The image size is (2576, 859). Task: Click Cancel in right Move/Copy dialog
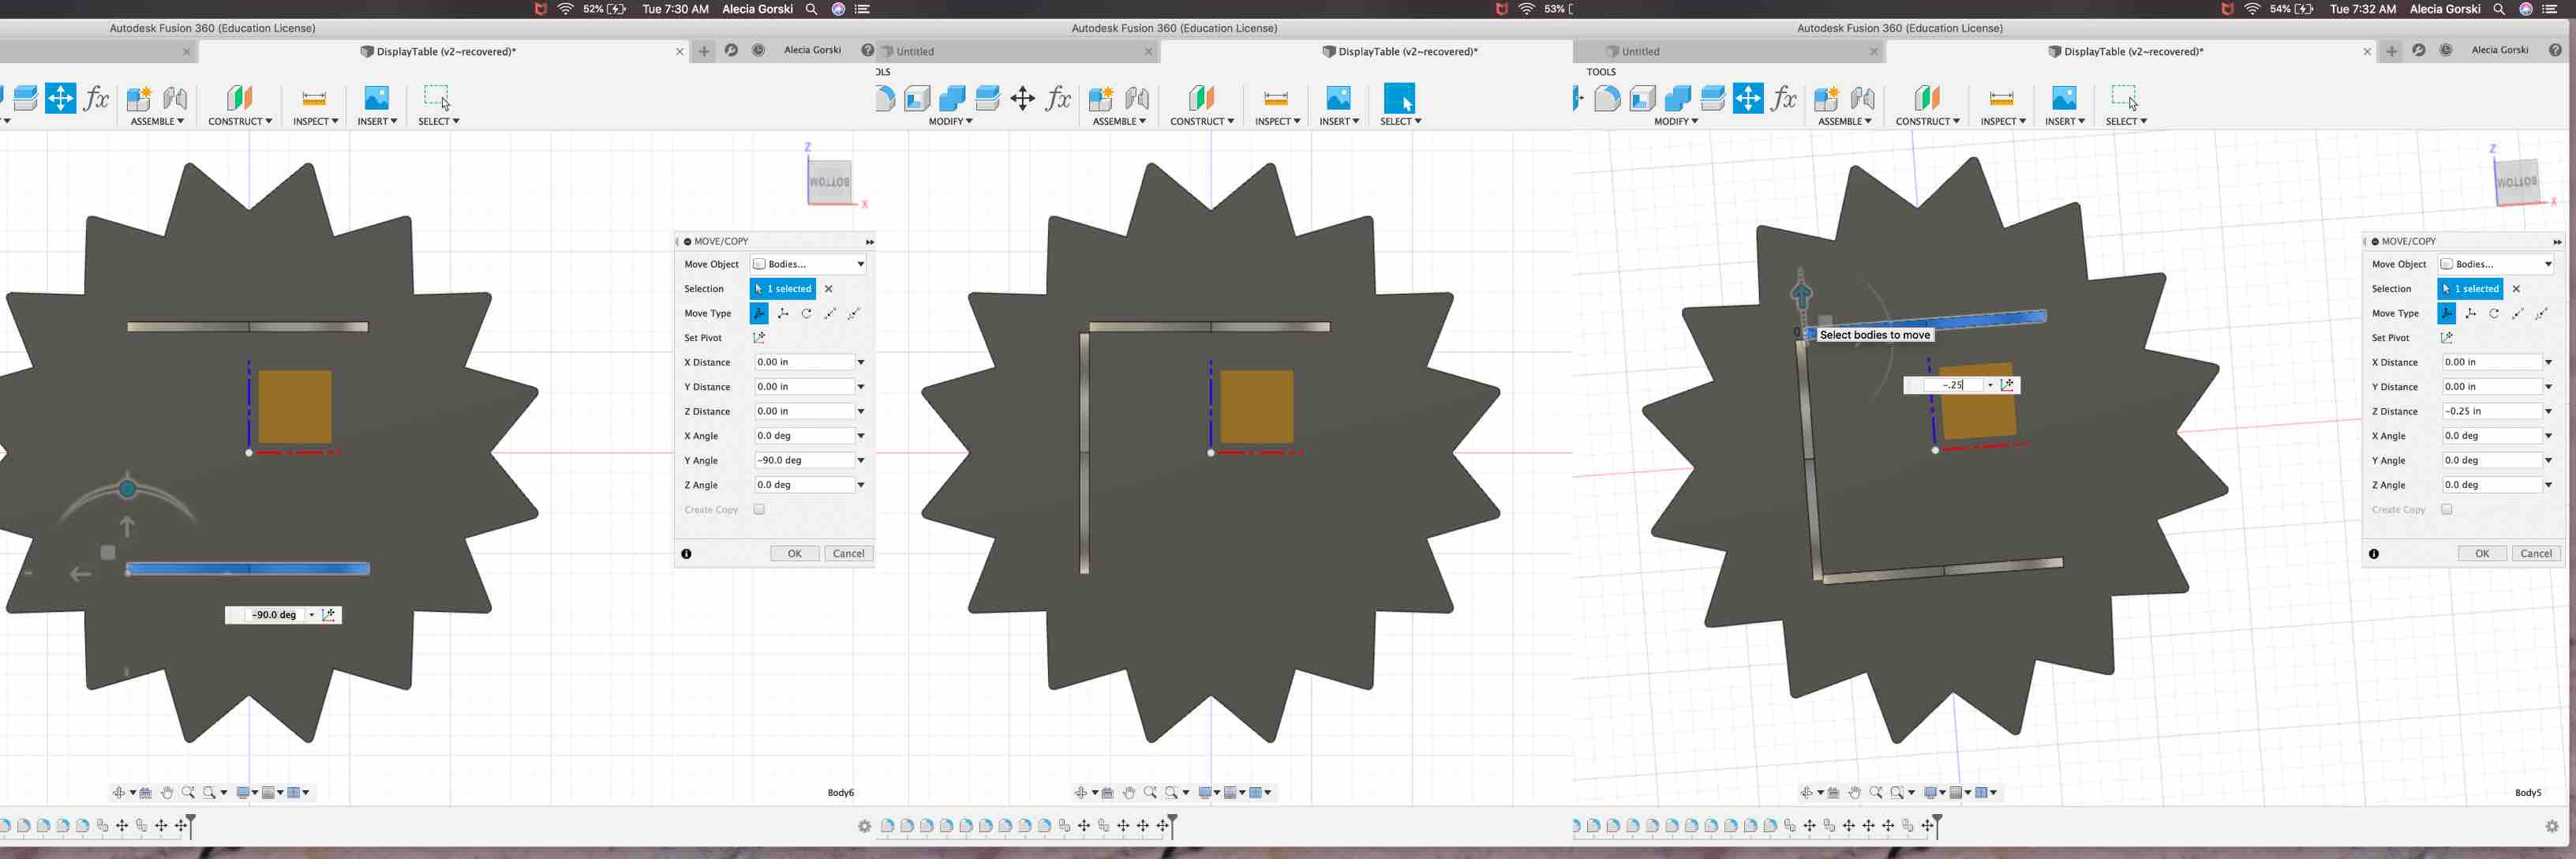(x=2536, y=554)
